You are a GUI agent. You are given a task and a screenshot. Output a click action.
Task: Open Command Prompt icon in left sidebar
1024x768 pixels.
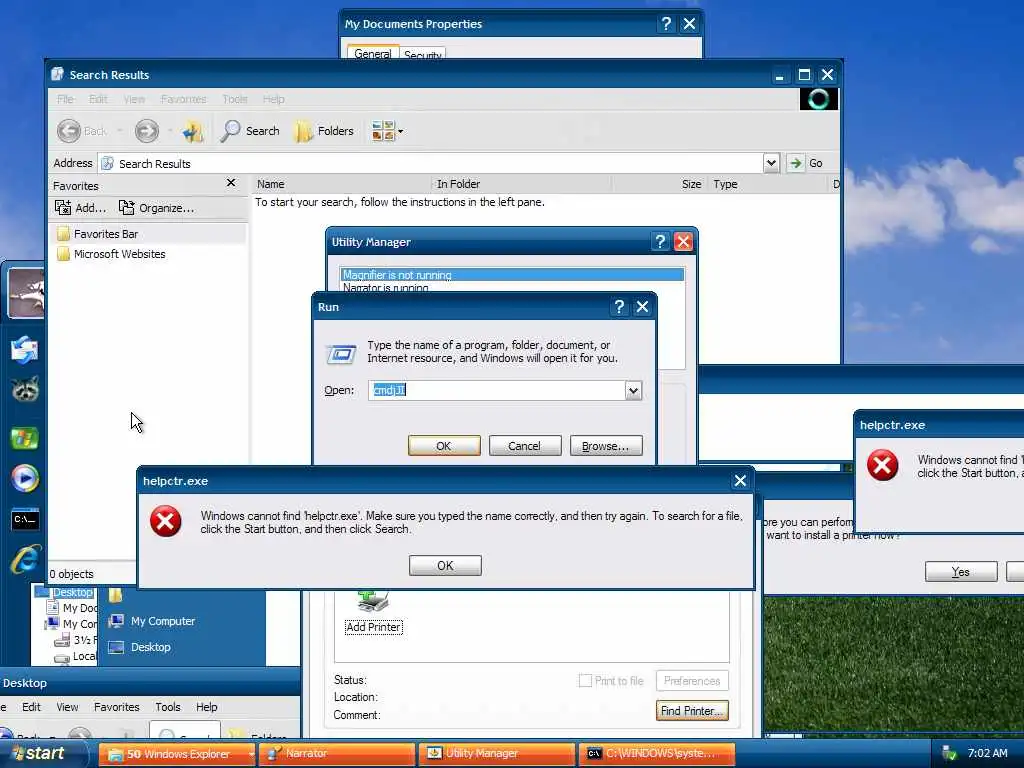click(25, 519)
